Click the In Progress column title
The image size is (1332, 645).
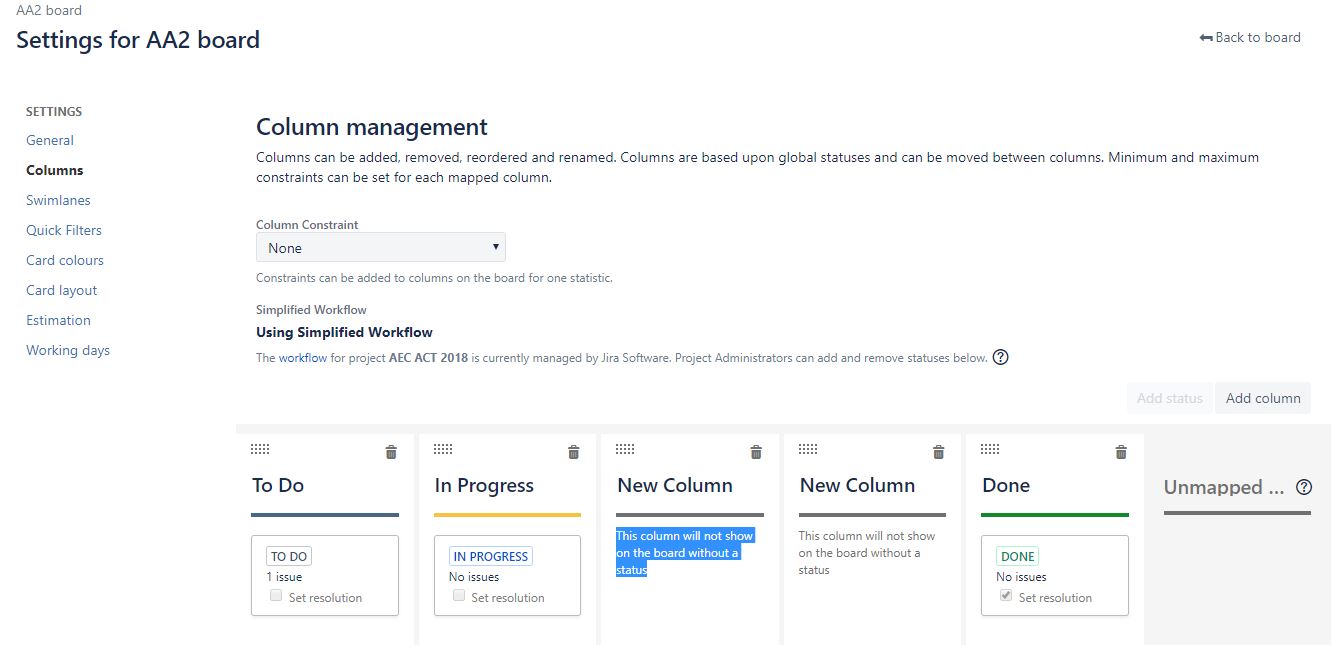[484, 485]
